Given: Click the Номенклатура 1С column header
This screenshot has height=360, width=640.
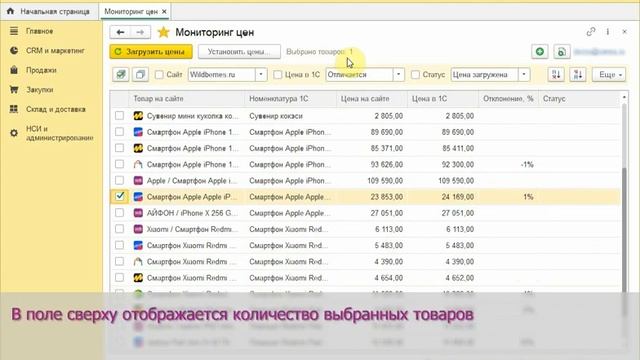Looking at the screenshot, I should tap(290, 99).
